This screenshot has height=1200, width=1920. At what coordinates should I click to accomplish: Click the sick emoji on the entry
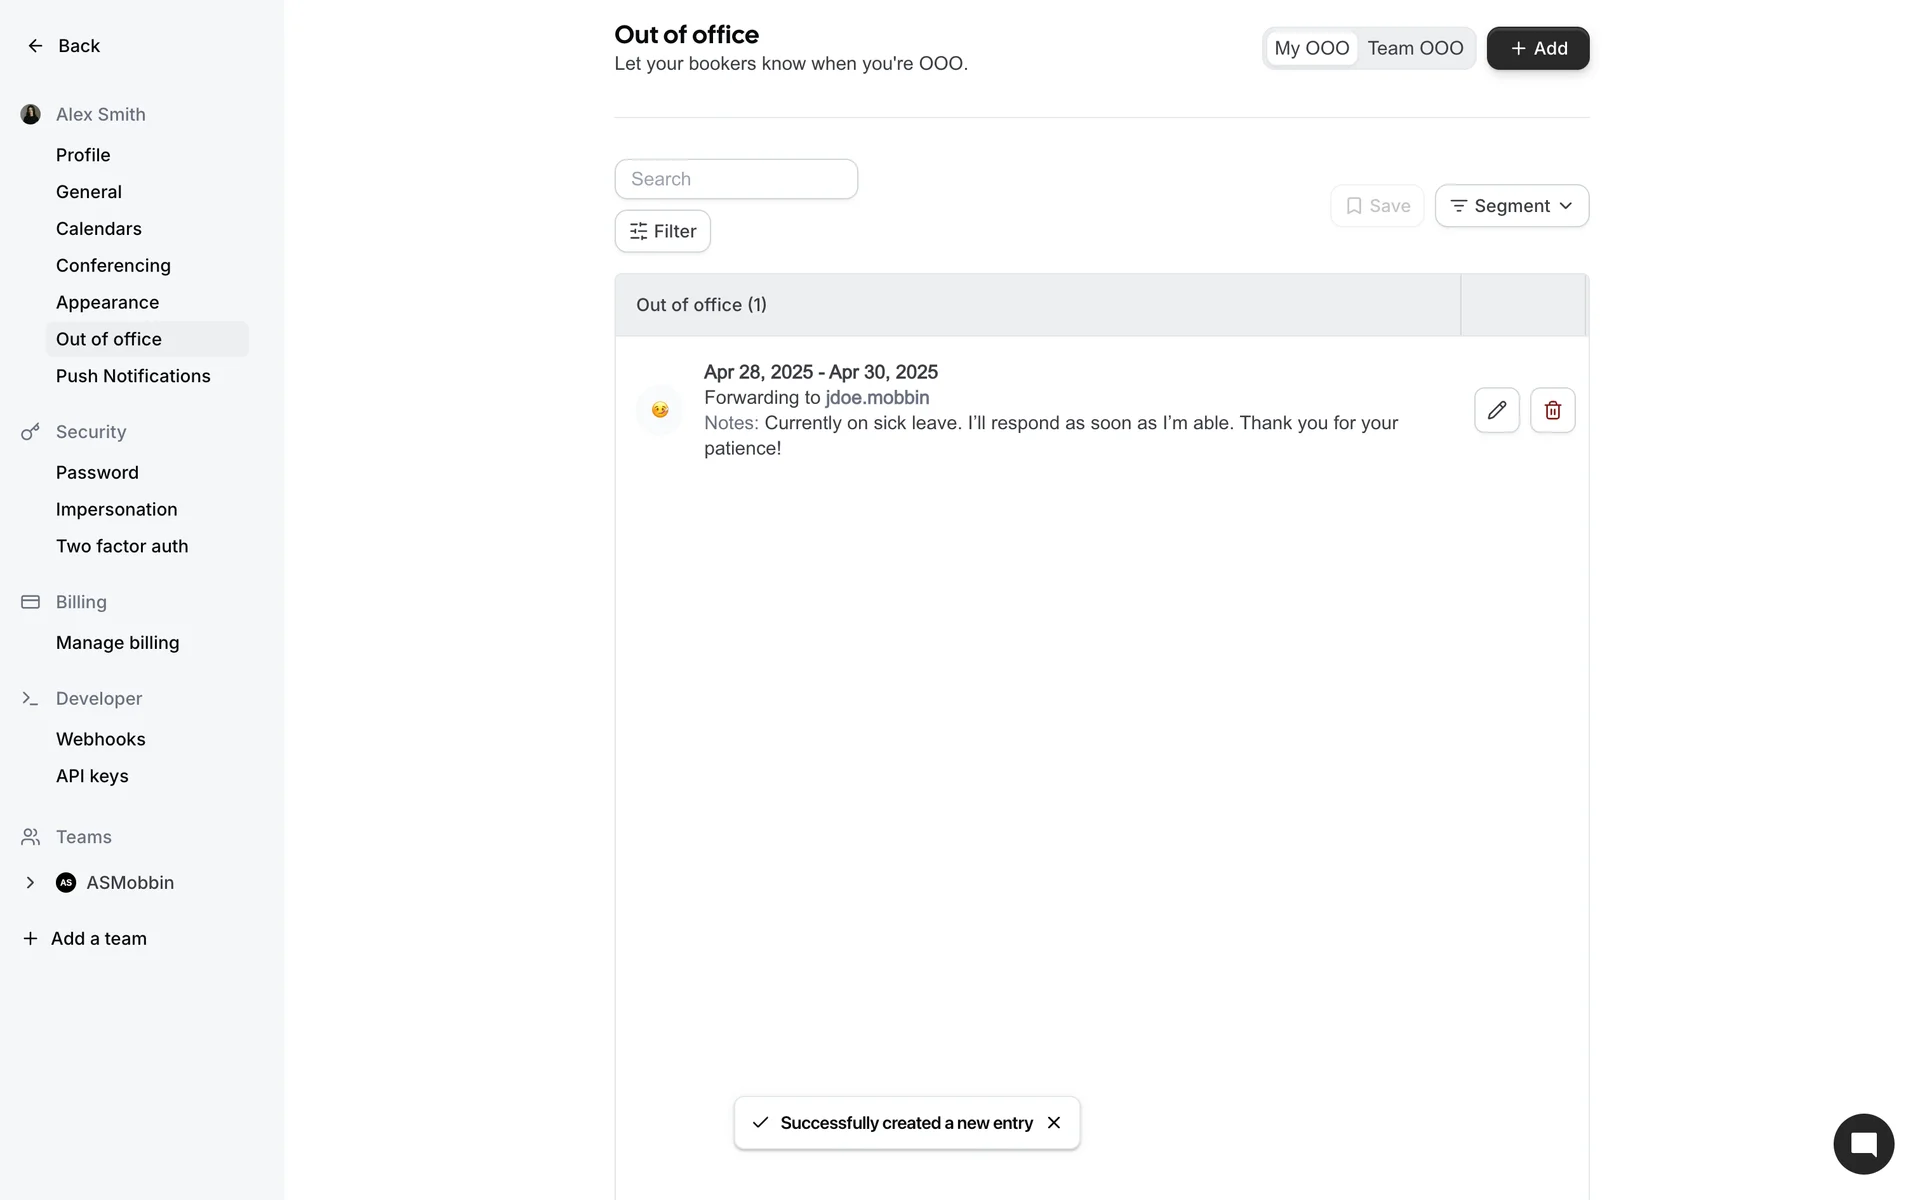click(x=660, y=410)
